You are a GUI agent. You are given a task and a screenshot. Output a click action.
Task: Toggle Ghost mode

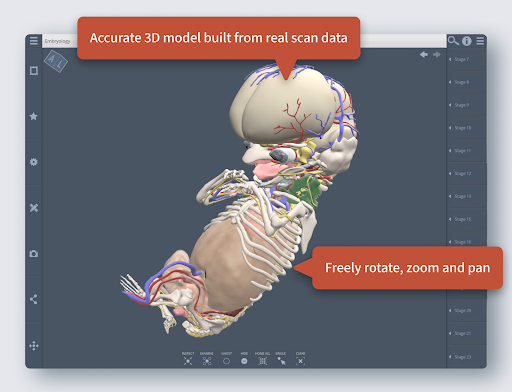pyautogui.click(x=226, y=361)
